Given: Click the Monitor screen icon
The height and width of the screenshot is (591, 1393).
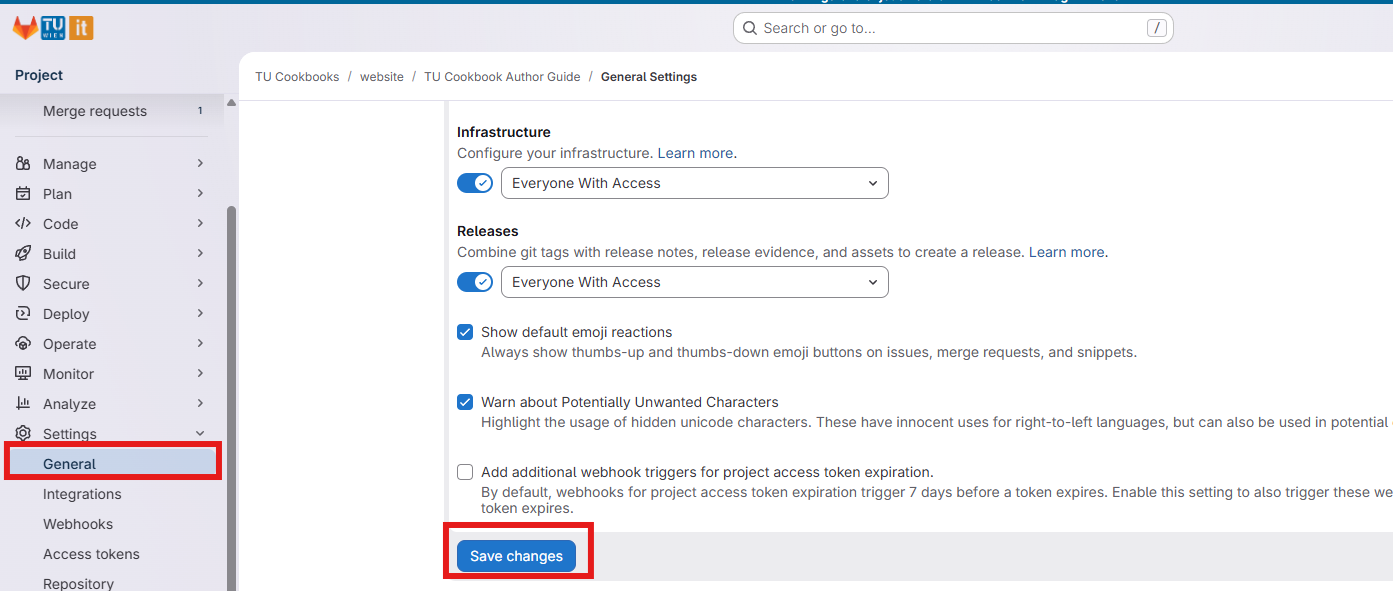Looking at the screenshot, I should click(23, 374).
